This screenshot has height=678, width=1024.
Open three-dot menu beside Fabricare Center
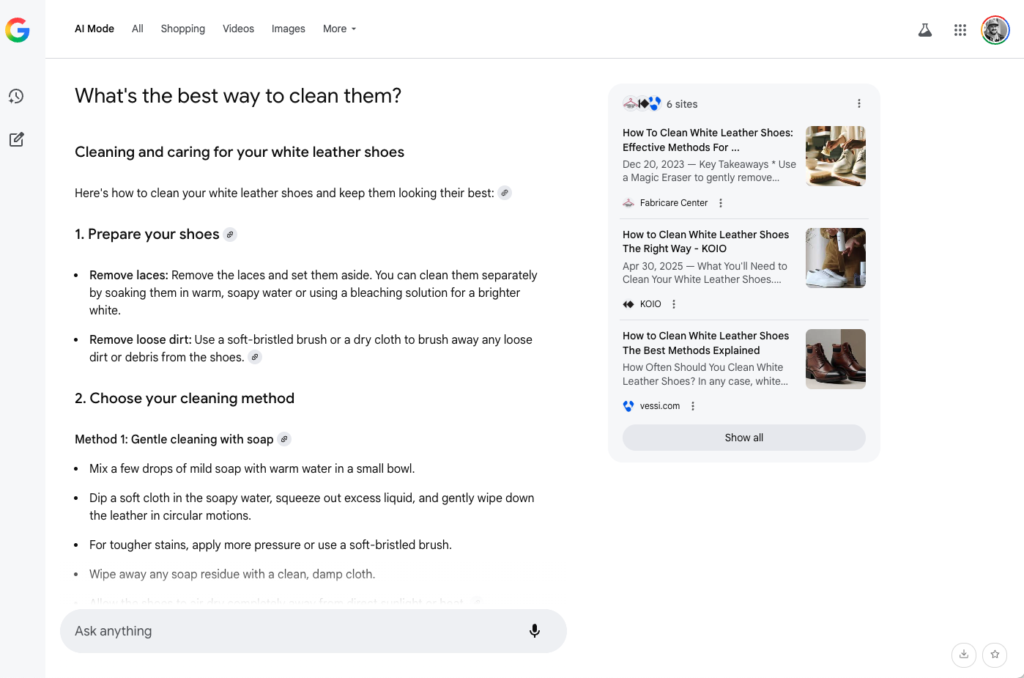(720, 202)
